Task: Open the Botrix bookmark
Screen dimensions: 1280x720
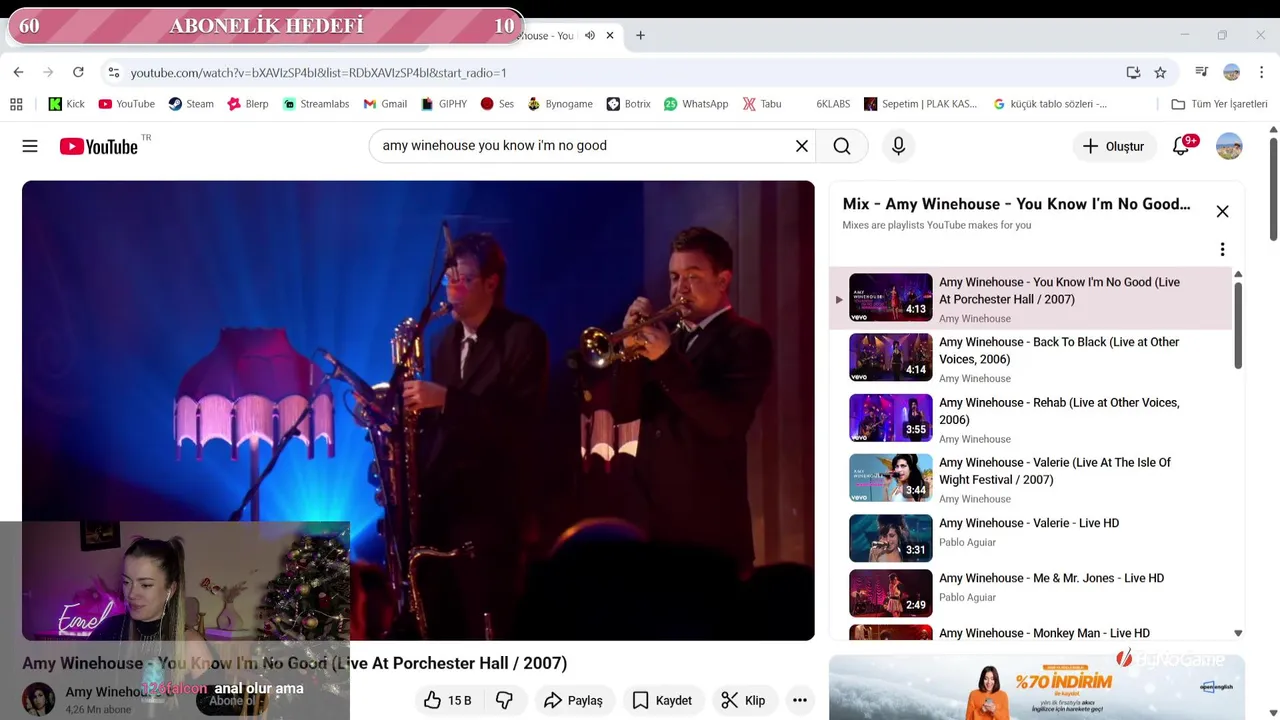Action: 628,104
